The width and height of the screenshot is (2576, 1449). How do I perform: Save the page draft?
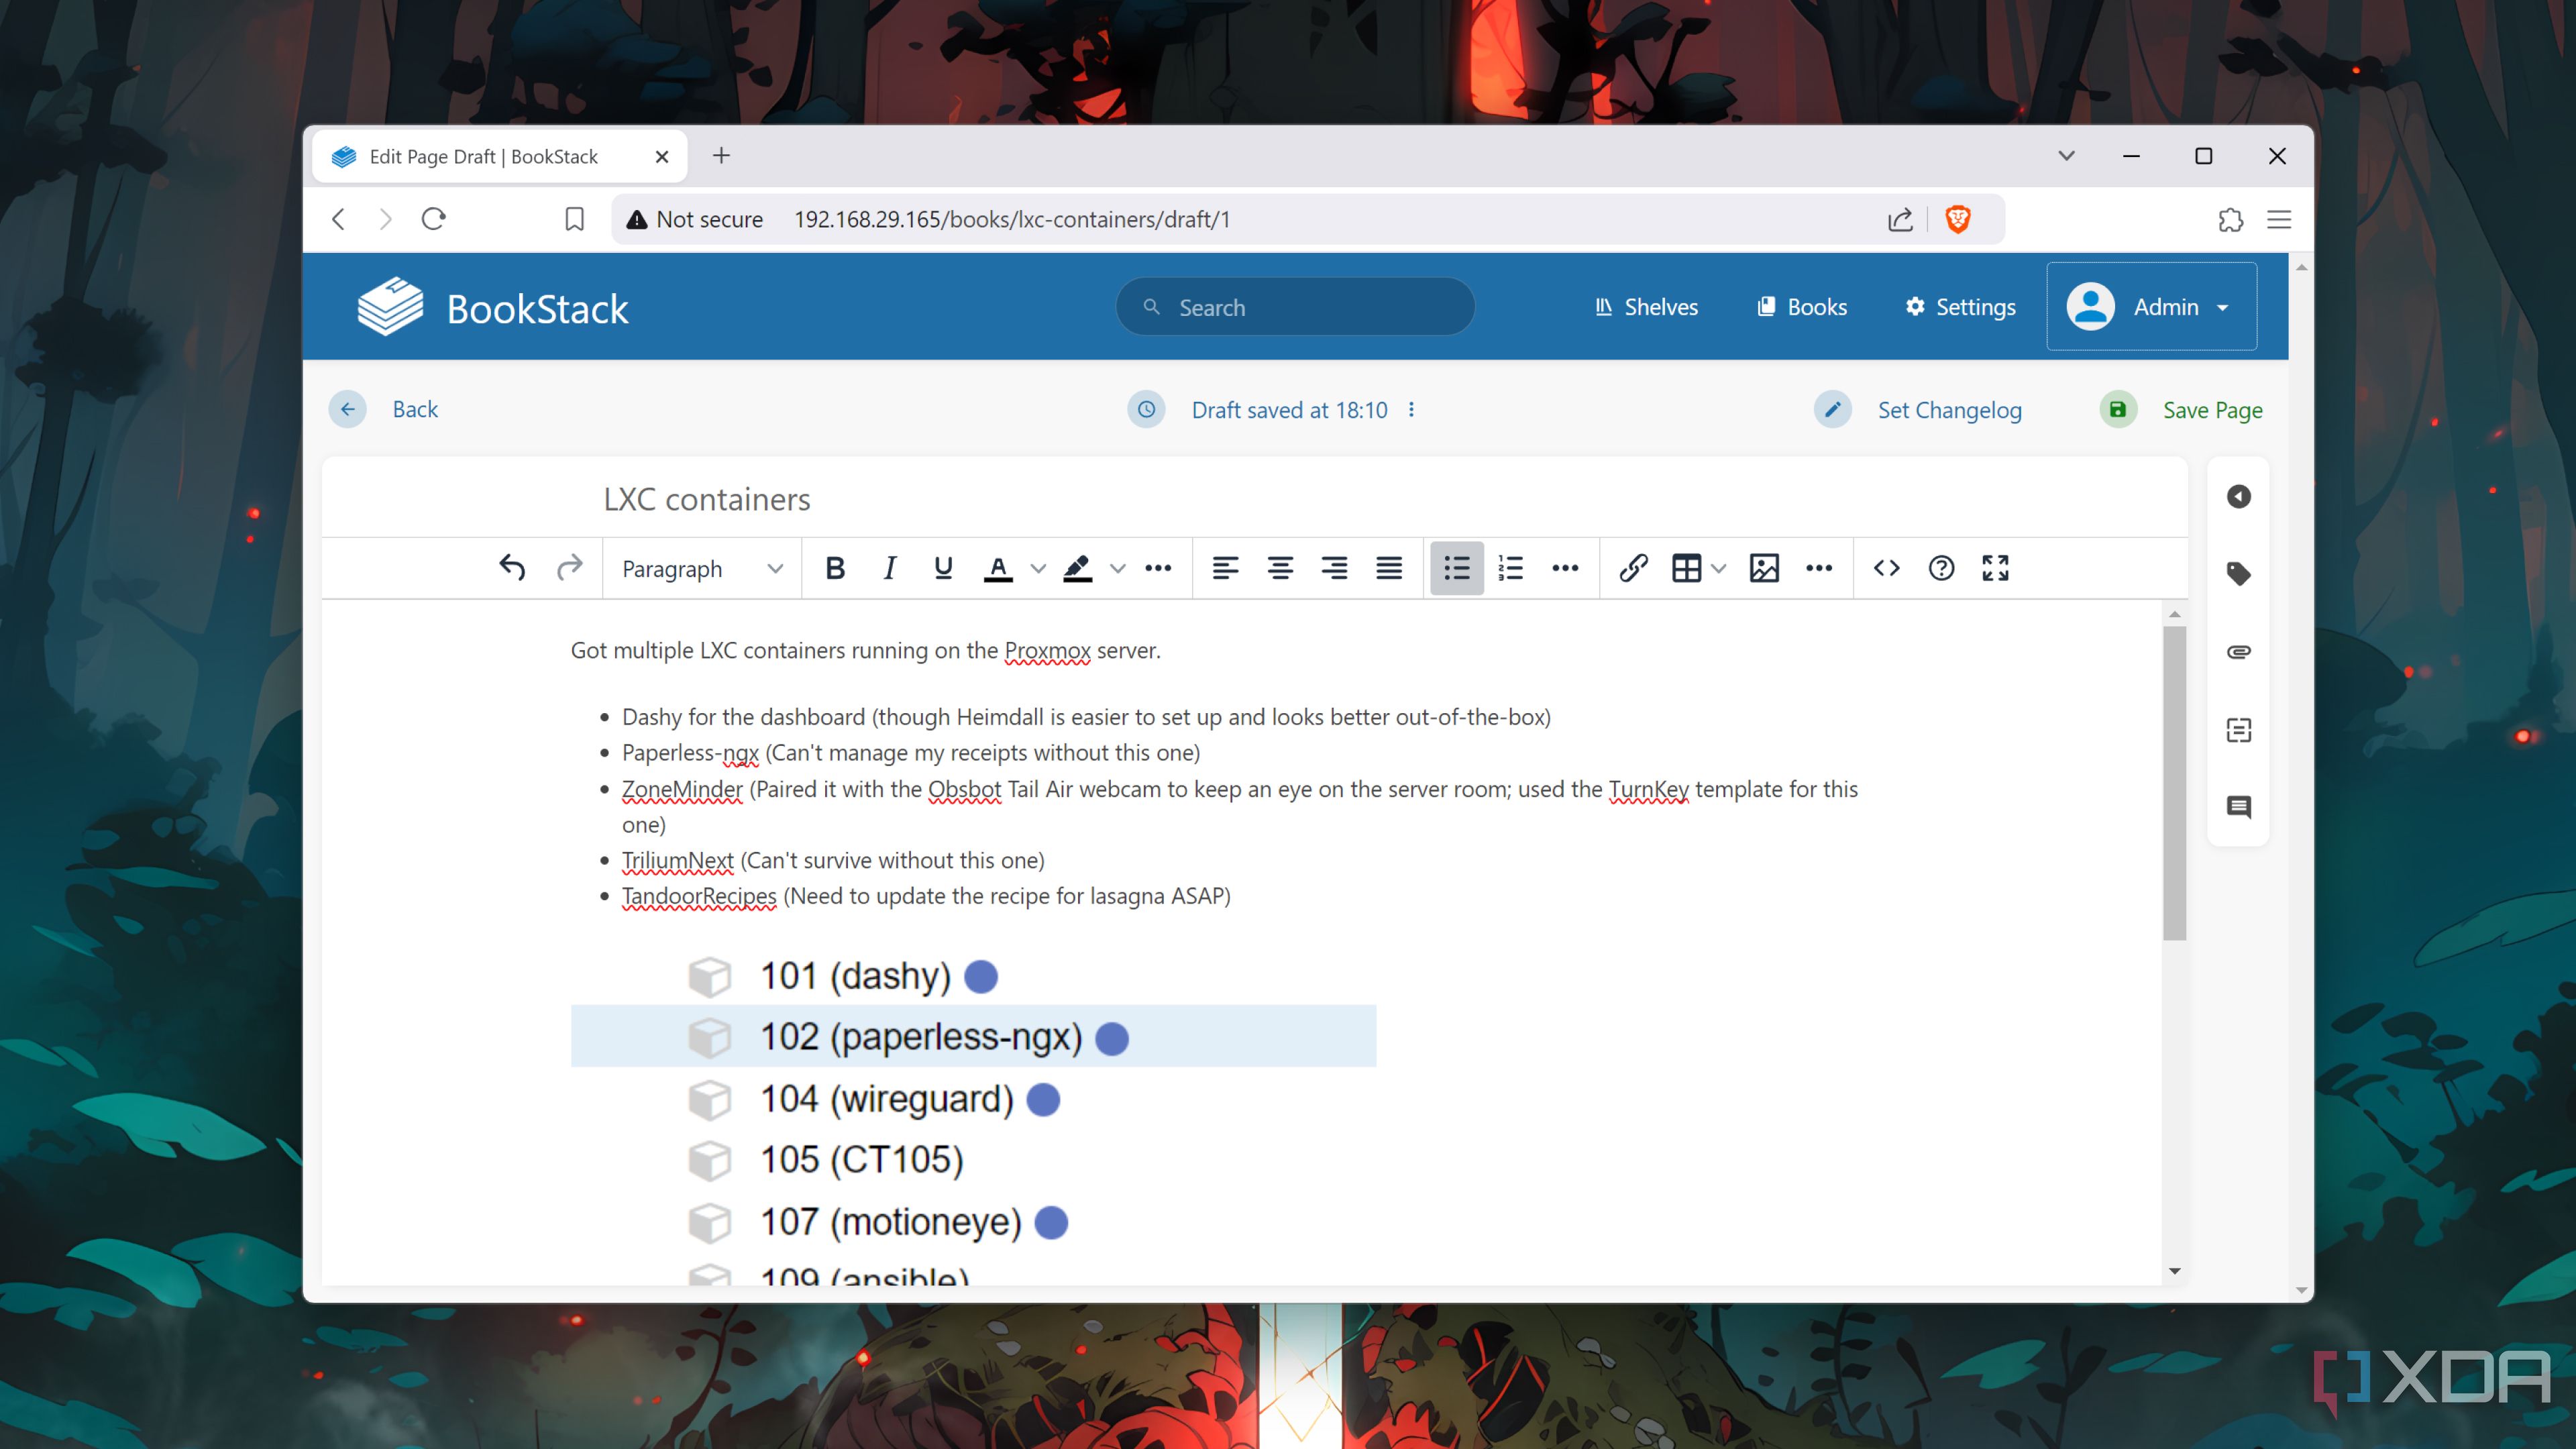tap(2211, 409)
